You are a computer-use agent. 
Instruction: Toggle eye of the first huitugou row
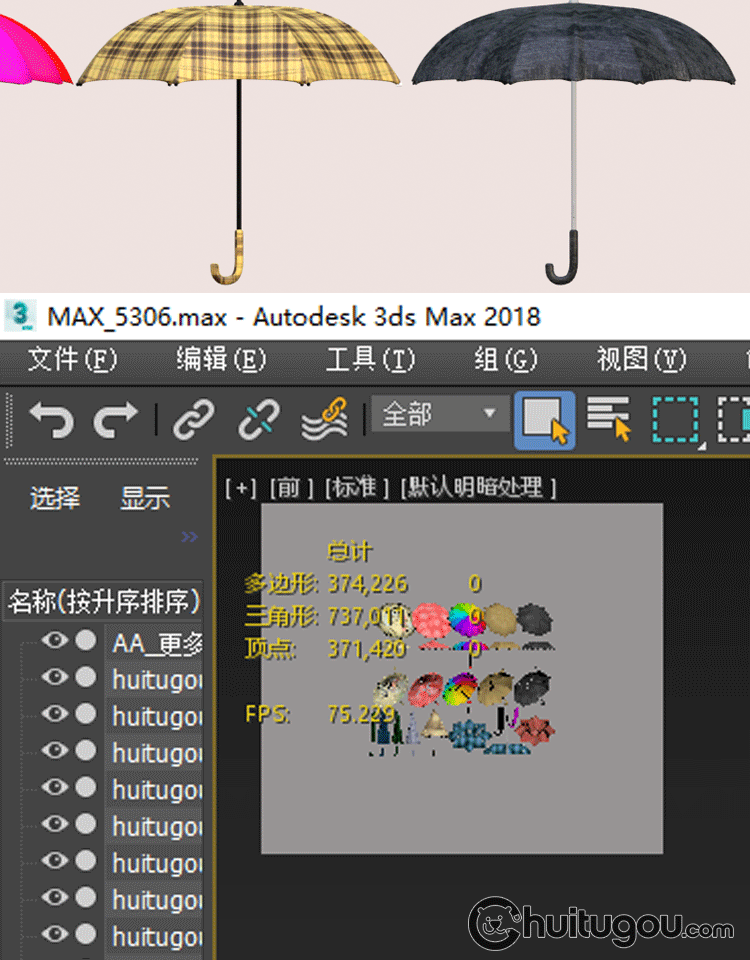pyautogui.click(x=54, y=677)
